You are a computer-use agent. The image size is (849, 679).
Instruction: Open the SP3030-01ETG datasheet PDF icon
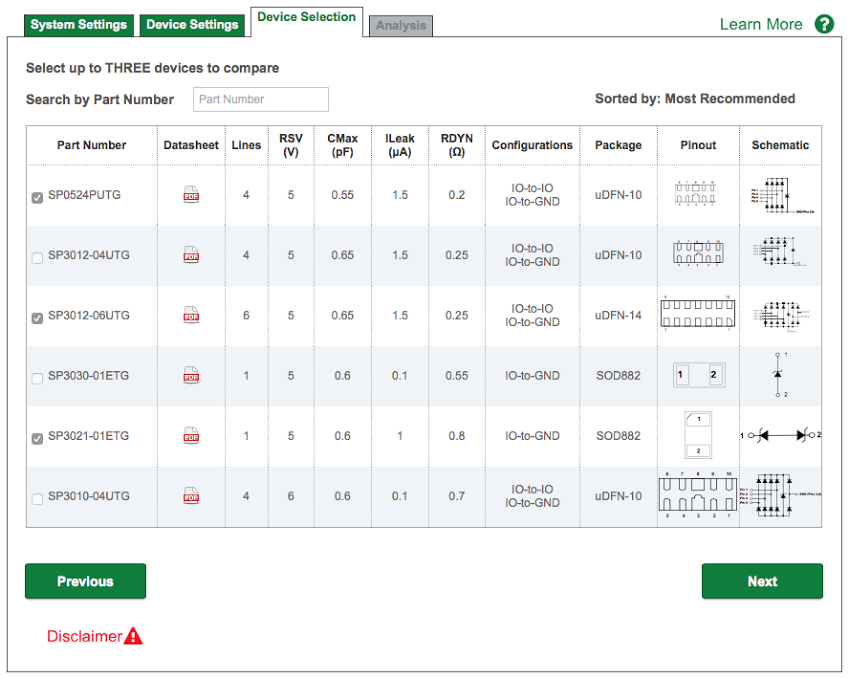(x=191, y=376)
